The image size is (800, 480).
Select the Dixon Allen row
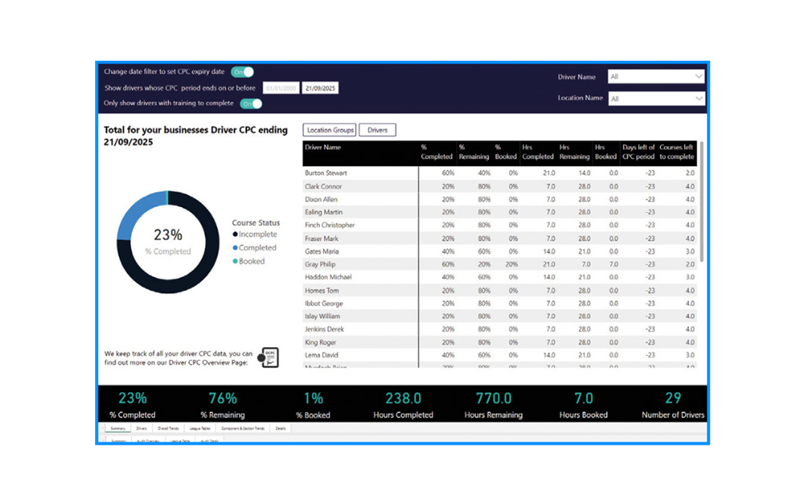500,199
